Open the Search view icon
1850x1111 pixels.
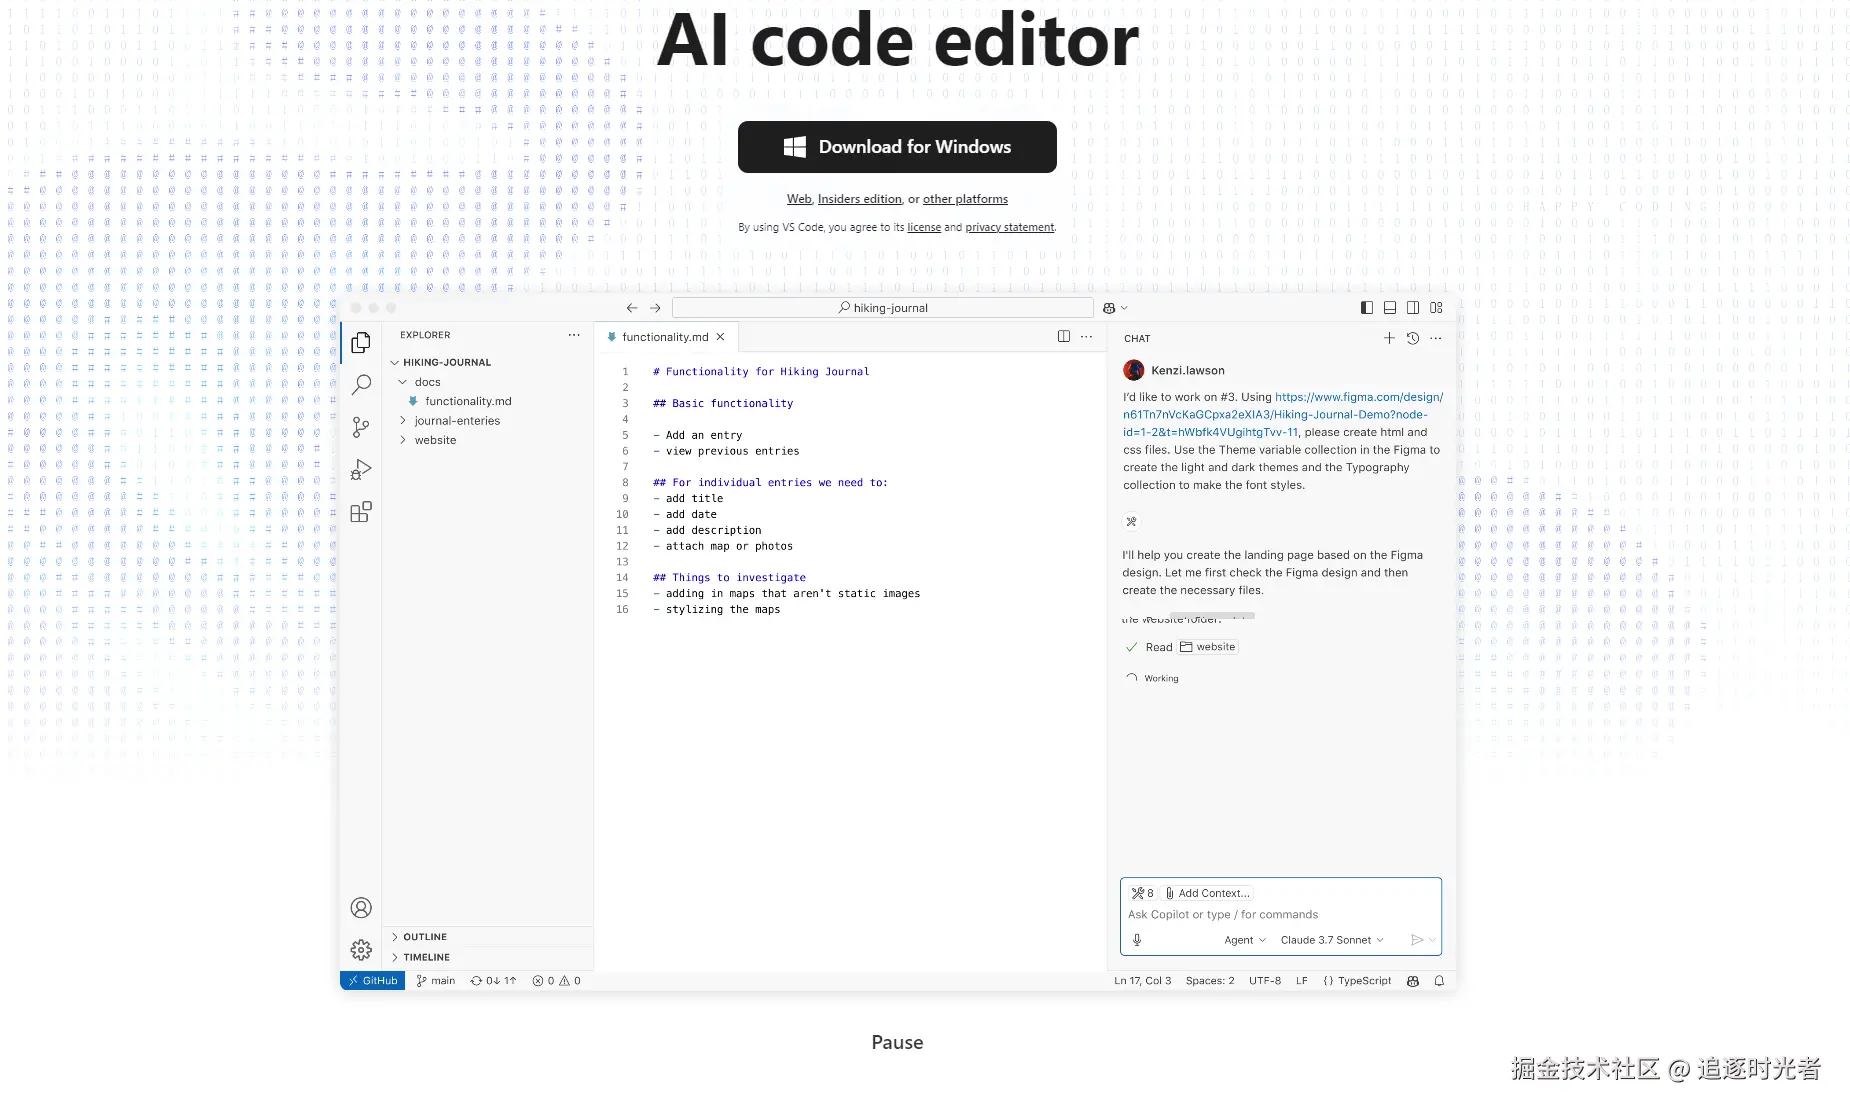click(361, 385)
